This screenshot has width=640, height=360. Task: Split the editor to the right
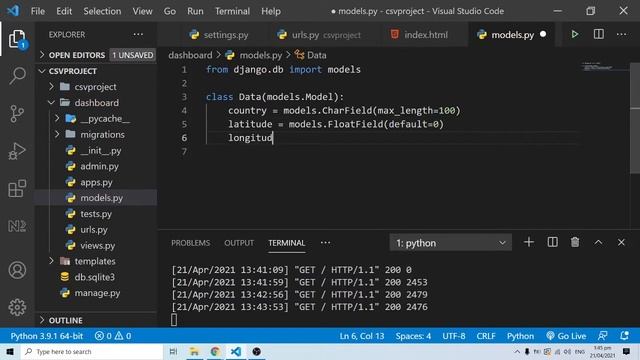click(x=598, y=35)
